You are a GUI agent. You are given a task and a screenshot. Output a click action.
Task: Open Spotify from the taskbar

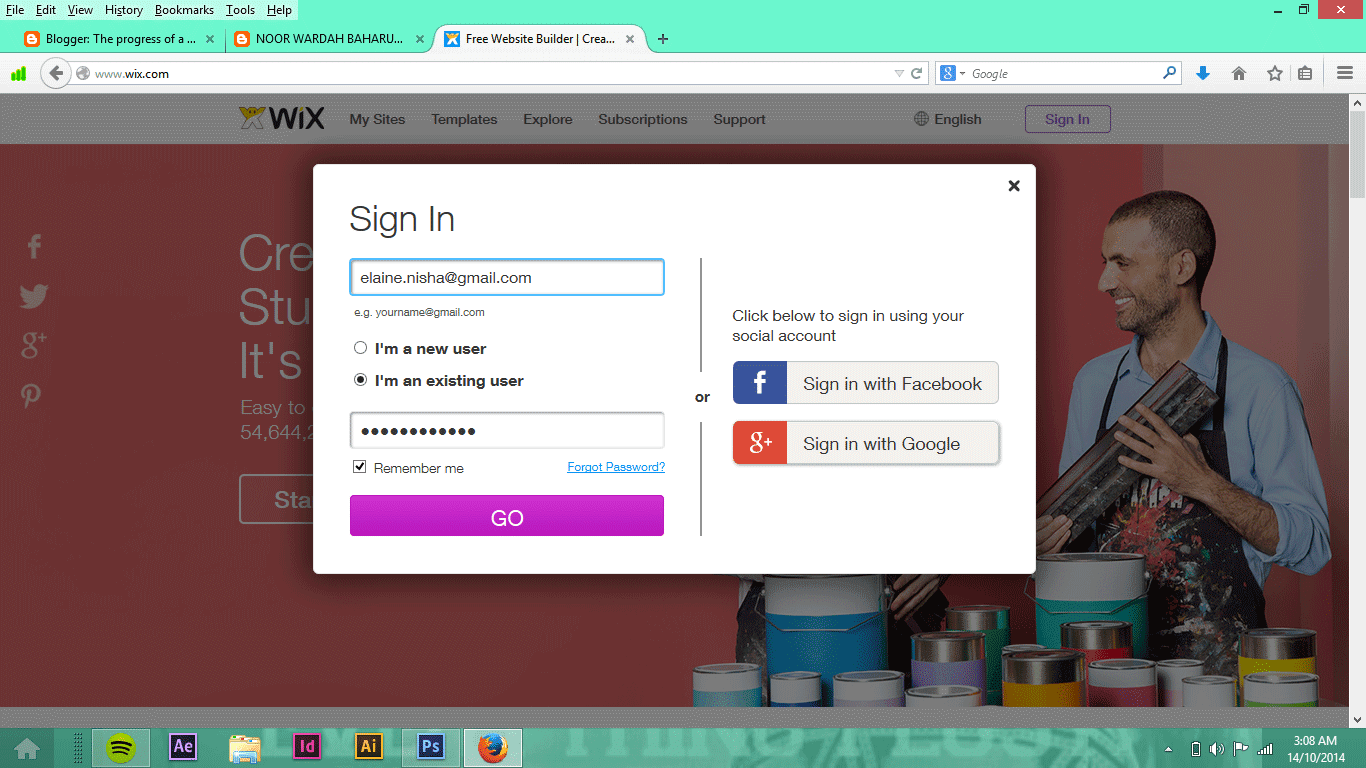click(x=121, y=747)
